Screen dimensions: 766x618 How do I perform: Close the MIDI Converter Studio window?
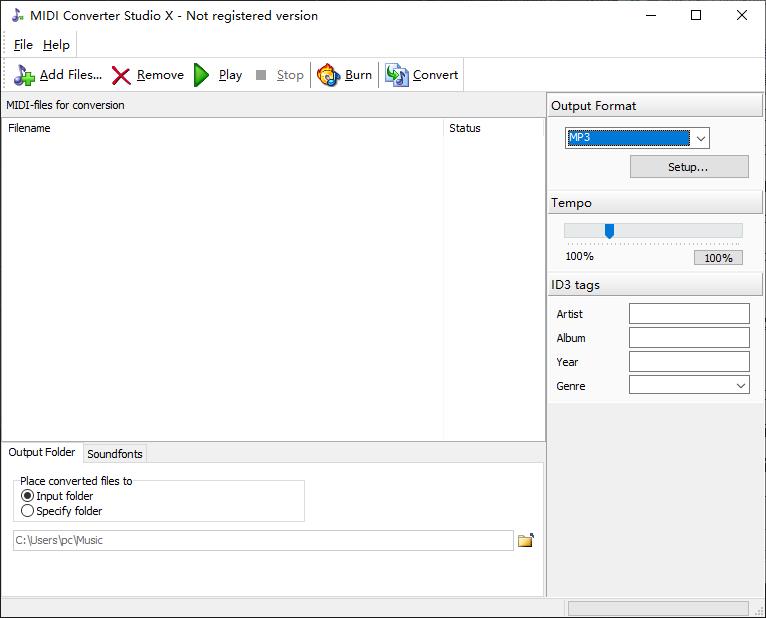[x=742, y=15]
